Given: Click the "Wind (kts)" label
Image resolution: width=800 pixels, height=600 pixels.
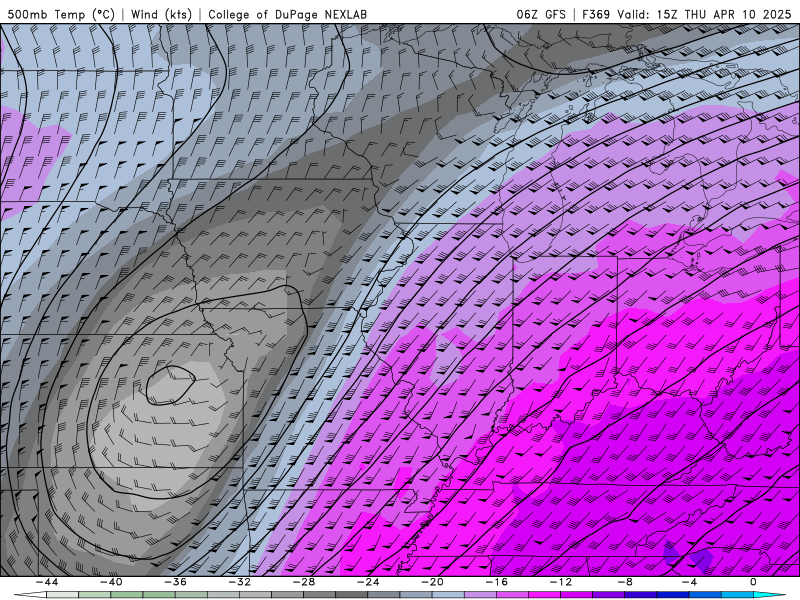Looking at the screenshot, I should 161,15.
